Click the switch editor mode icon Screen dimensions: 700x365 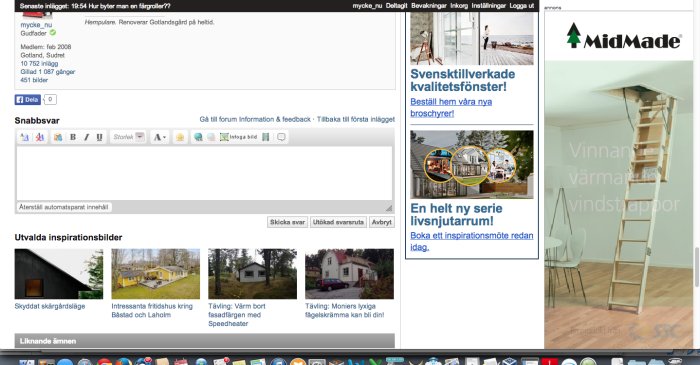25,137
